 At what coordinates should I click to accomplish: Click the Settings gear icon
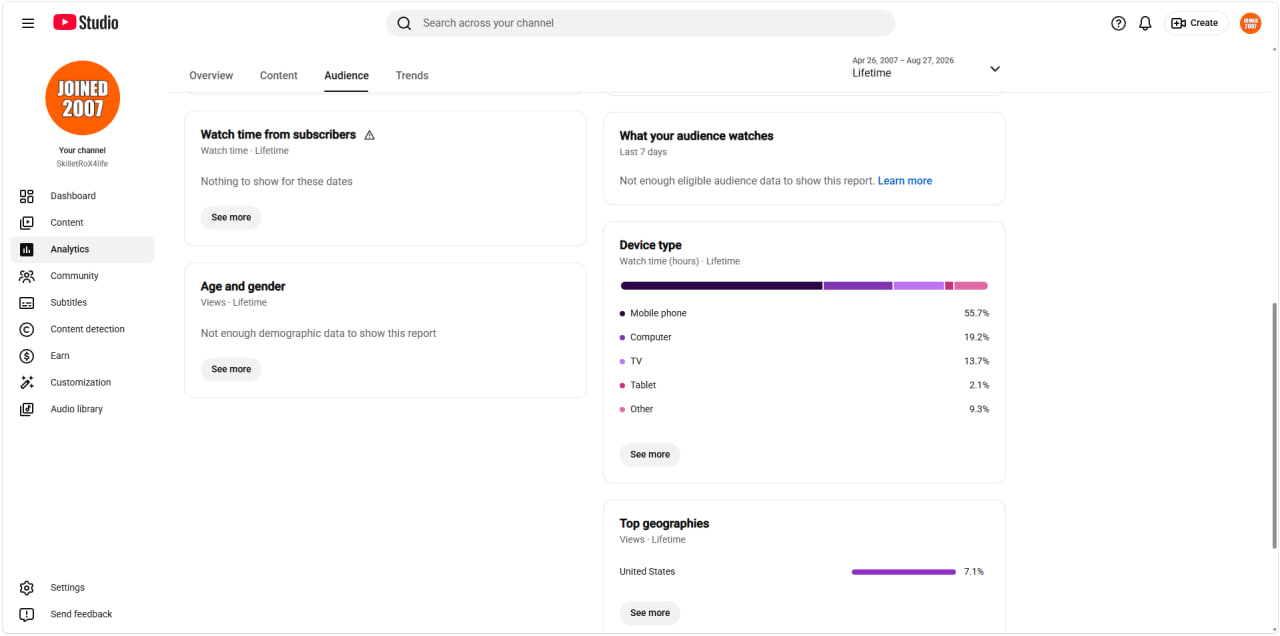(x=27, y=588)
